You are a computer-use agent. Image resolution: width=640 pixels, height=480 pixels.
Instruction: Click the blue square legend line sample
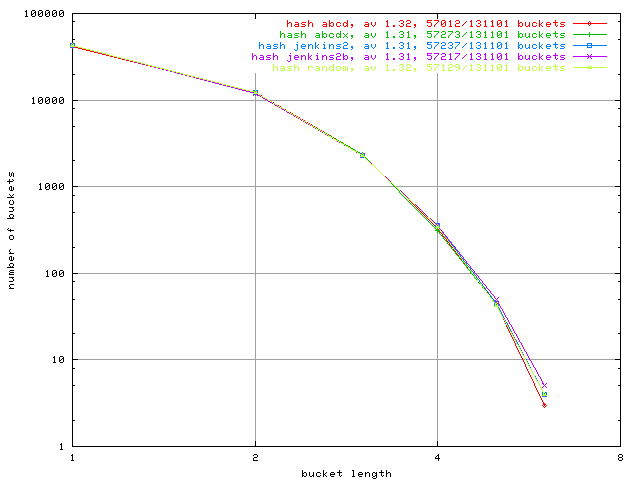(590, 46)
